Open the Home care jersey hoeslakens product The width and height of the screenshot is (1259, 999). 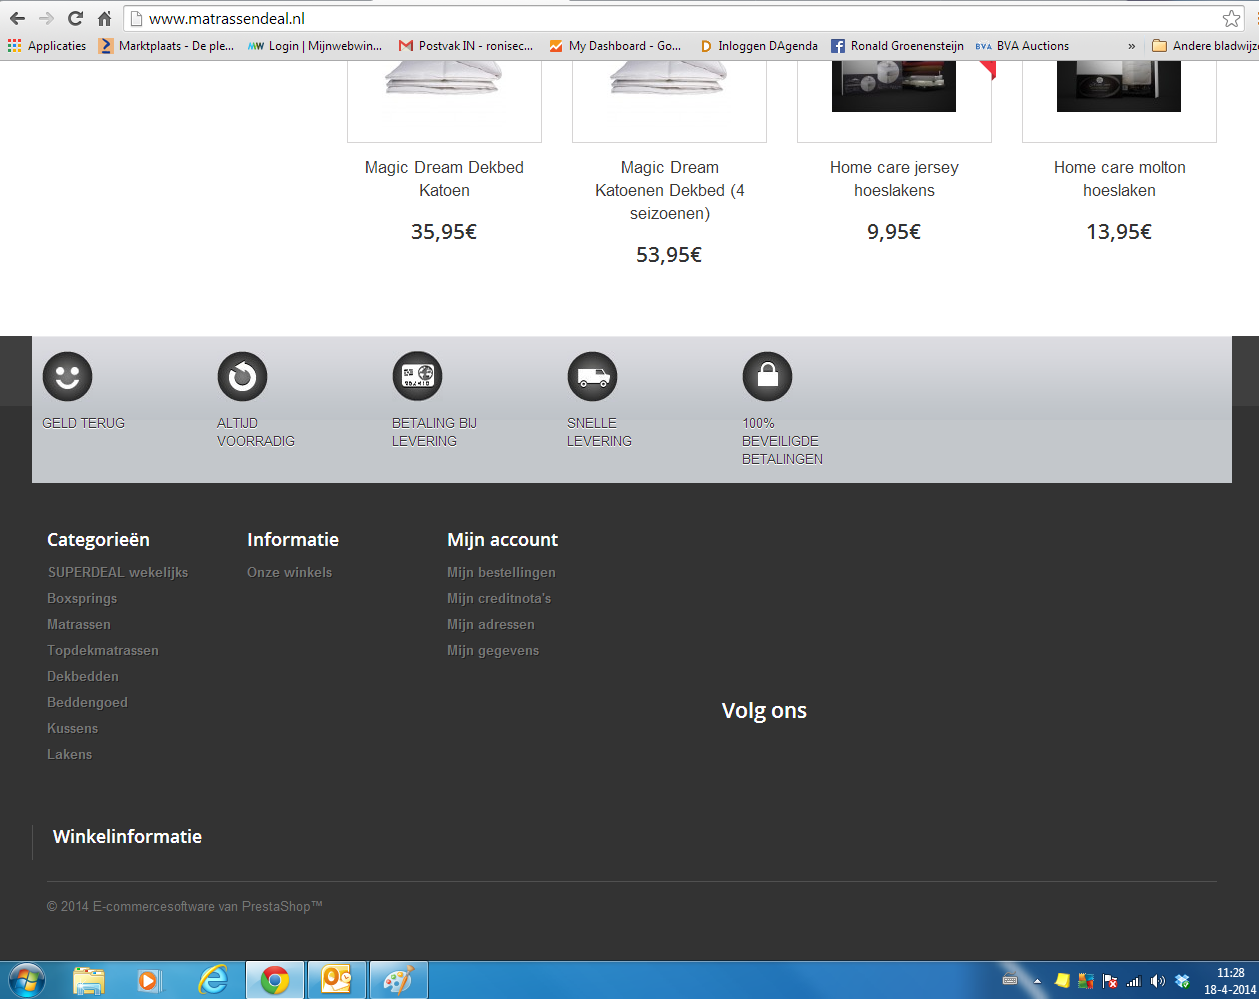pyautogui.click(x=894, y=179)
